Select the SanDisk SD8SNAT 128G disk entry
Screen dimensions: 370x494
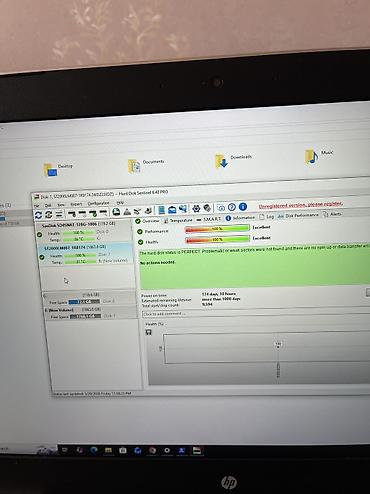(85, 231)
